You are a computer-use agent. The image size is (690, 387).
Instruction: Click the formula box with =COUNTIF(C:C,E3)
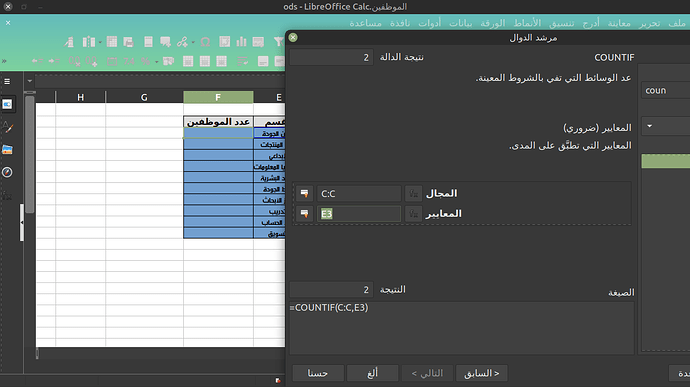pyautogui.click(x=461, y=328)
